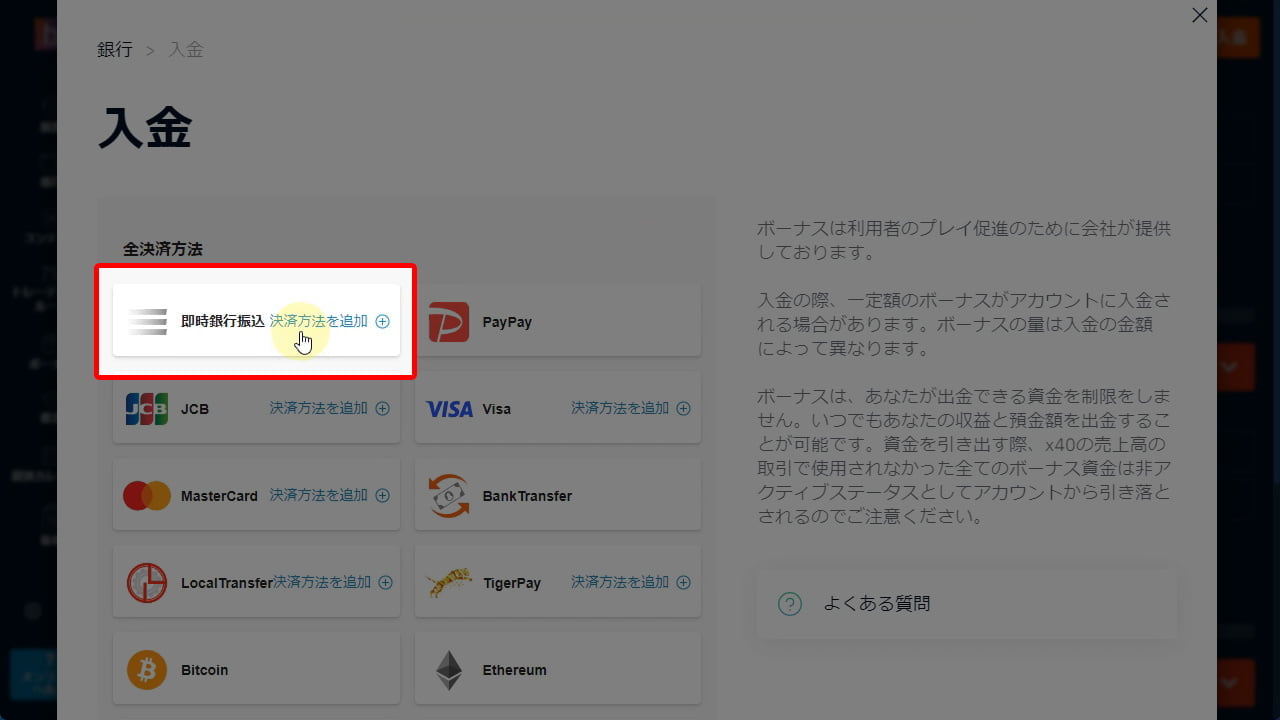Add payment method for Visa
1280x720 pixels.
click(620, 408)
